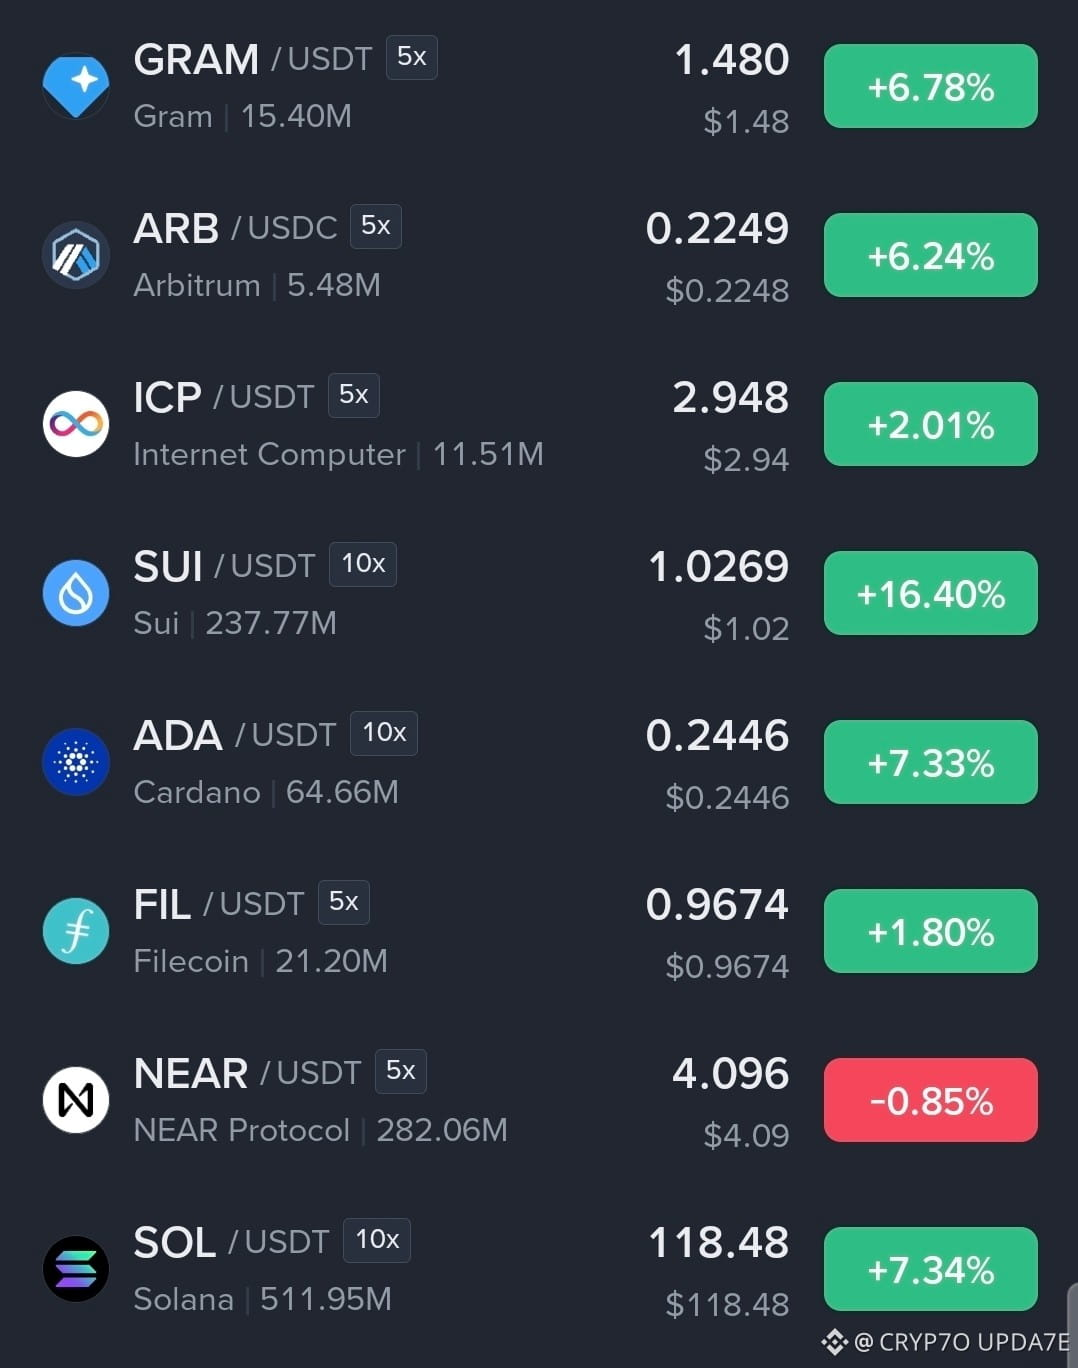Tap the Solana logo icon
Viewport: 1078px width, 1368px height.
[76, 1269]
